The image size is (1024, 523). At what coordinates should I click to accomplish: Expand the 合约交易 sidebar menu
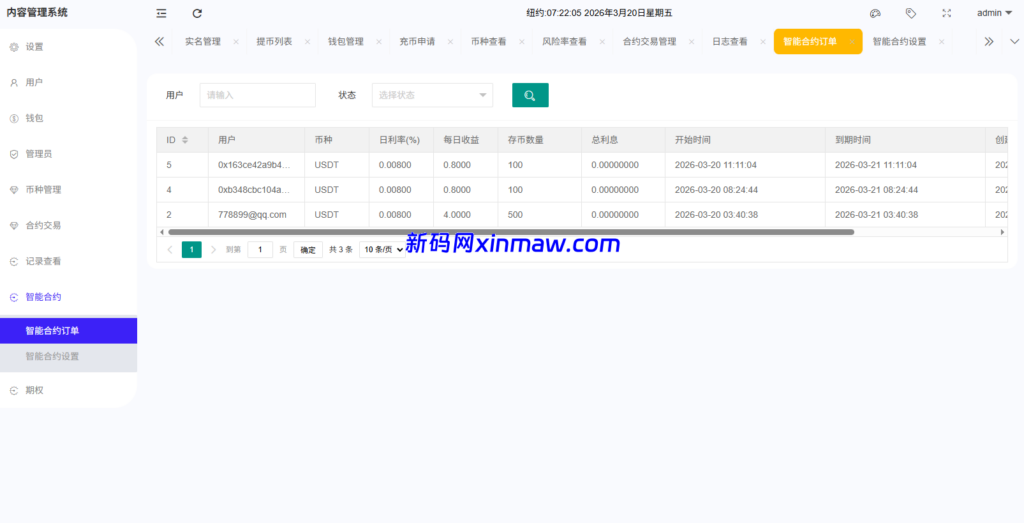69,225
